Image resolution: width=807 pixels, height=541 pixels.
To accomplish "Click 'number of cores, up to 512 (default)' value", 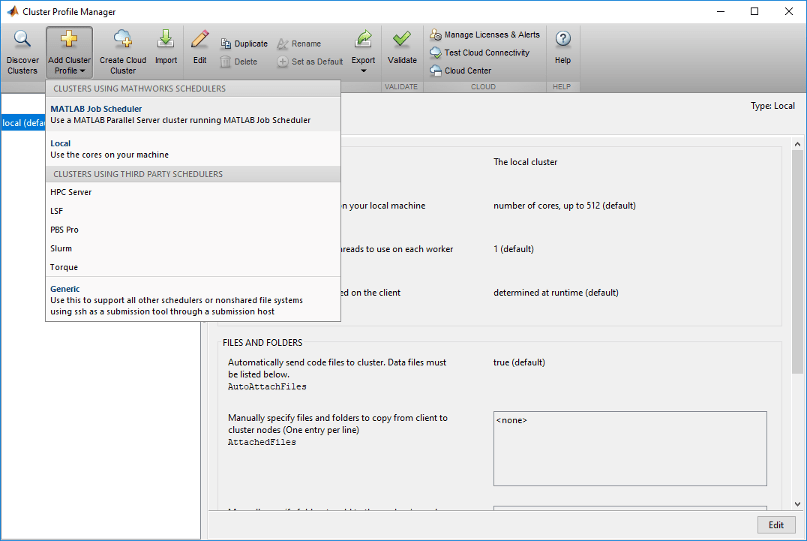I will [x=564, y=205].
